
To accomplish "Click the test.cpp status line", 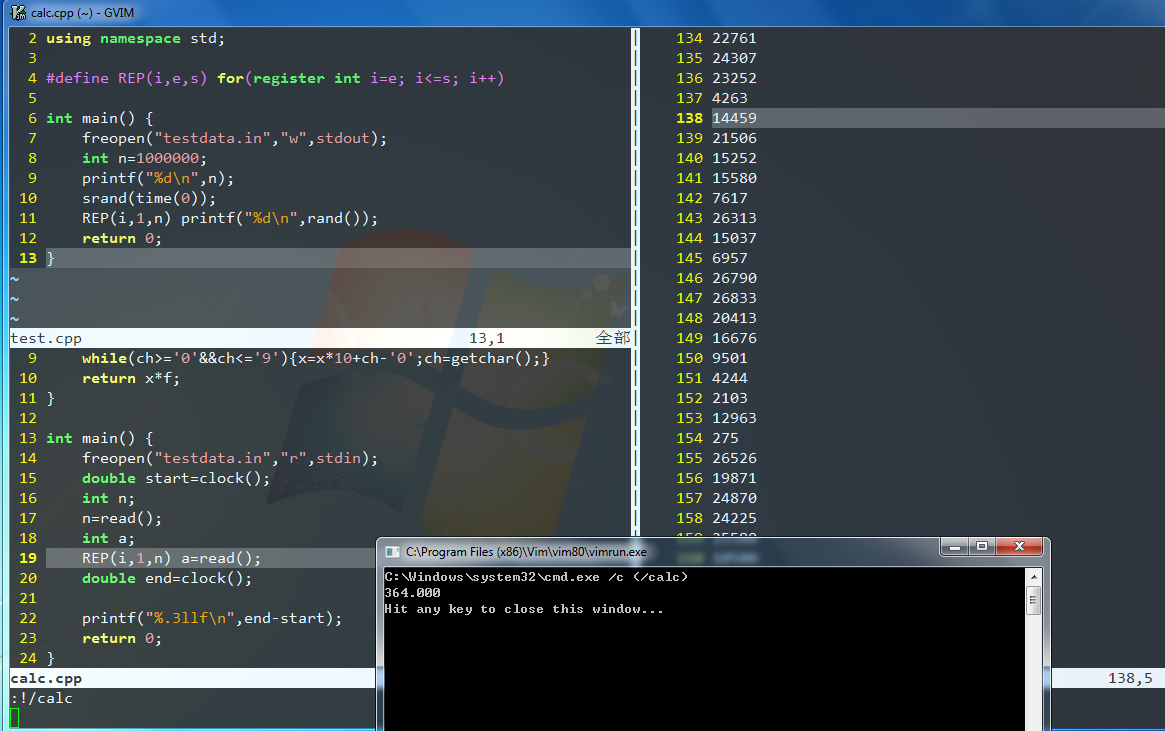I will 321,338.
